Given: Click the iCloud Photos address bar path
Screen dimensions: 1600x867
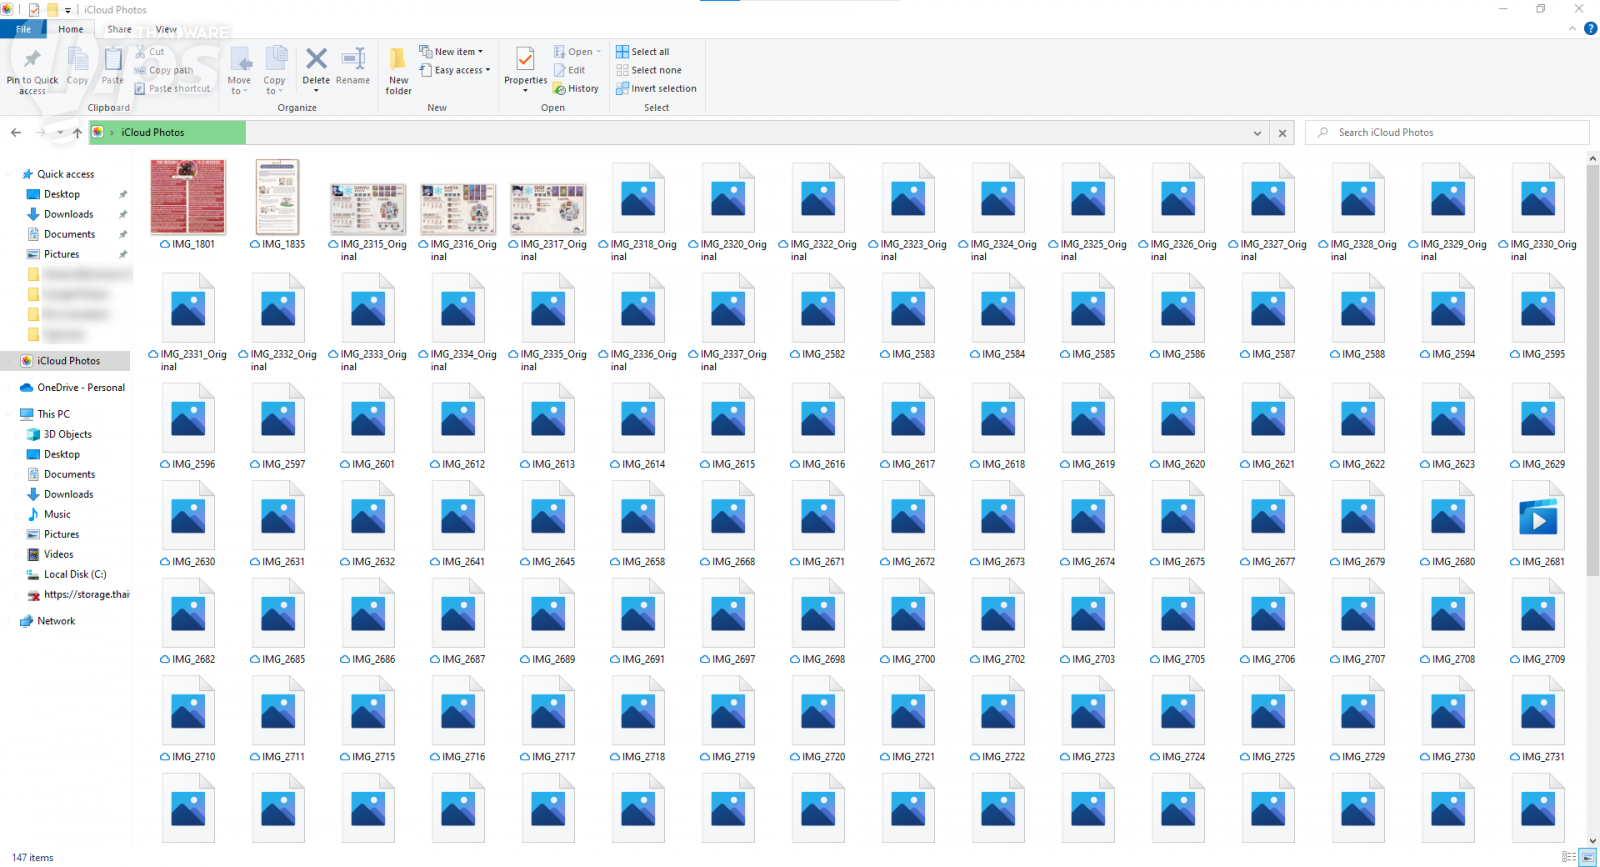Looking at the screenshot, I should pyautogui.click(x=153, y=132).
